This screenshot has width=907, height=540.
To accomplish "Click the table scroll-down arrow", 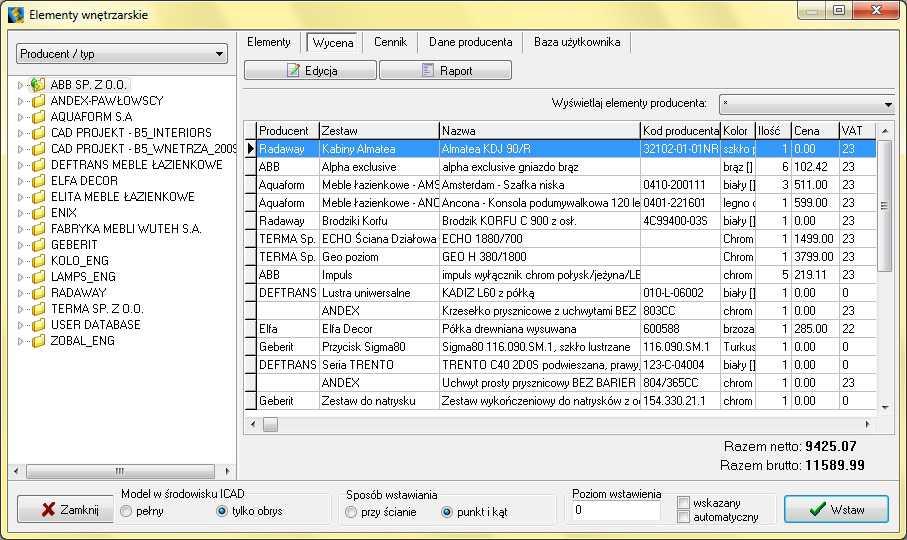I will click(885, 407).
